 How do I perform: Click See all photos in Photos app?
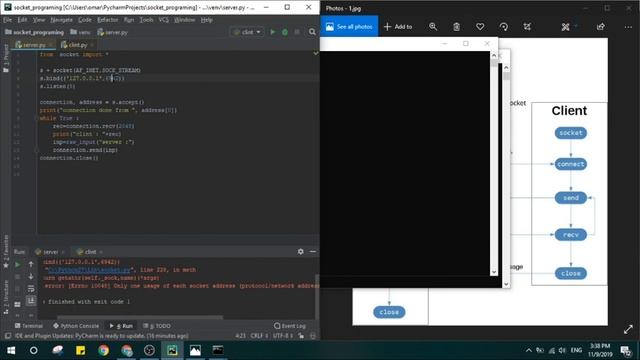(x=349, y=27)
